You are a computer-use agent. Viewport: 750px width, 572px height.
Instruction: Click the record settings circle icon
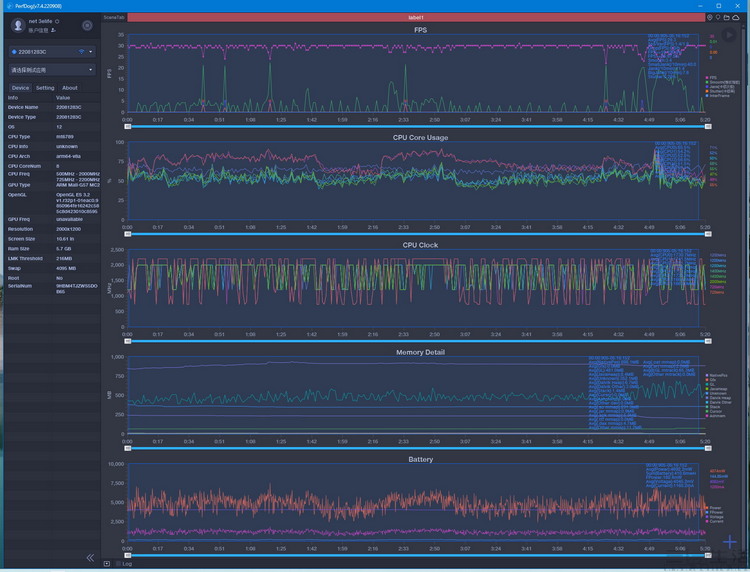pos(87,25)
